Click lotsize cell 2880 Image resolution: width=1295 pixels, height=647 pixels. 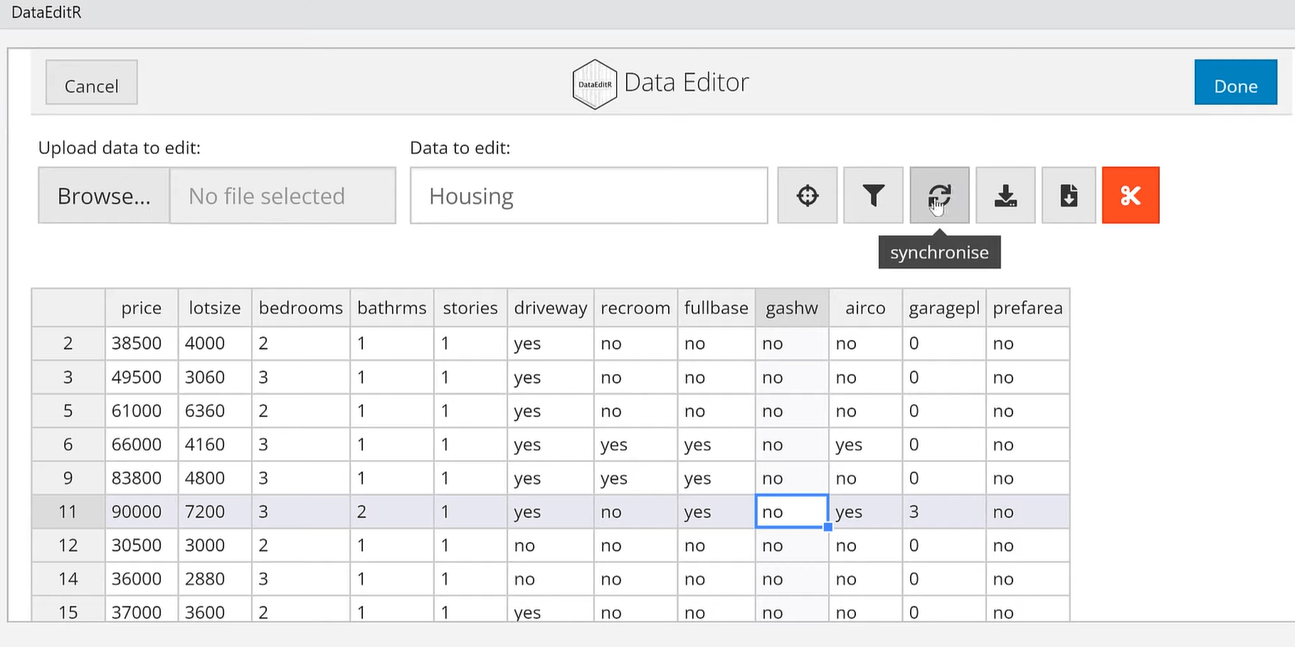click(x=214, y=579)
